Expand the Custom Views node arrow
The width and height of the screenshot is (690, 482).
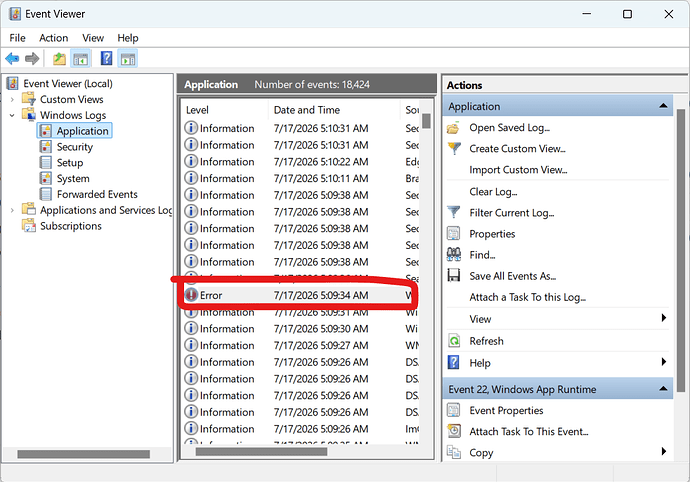coord(12,100)
